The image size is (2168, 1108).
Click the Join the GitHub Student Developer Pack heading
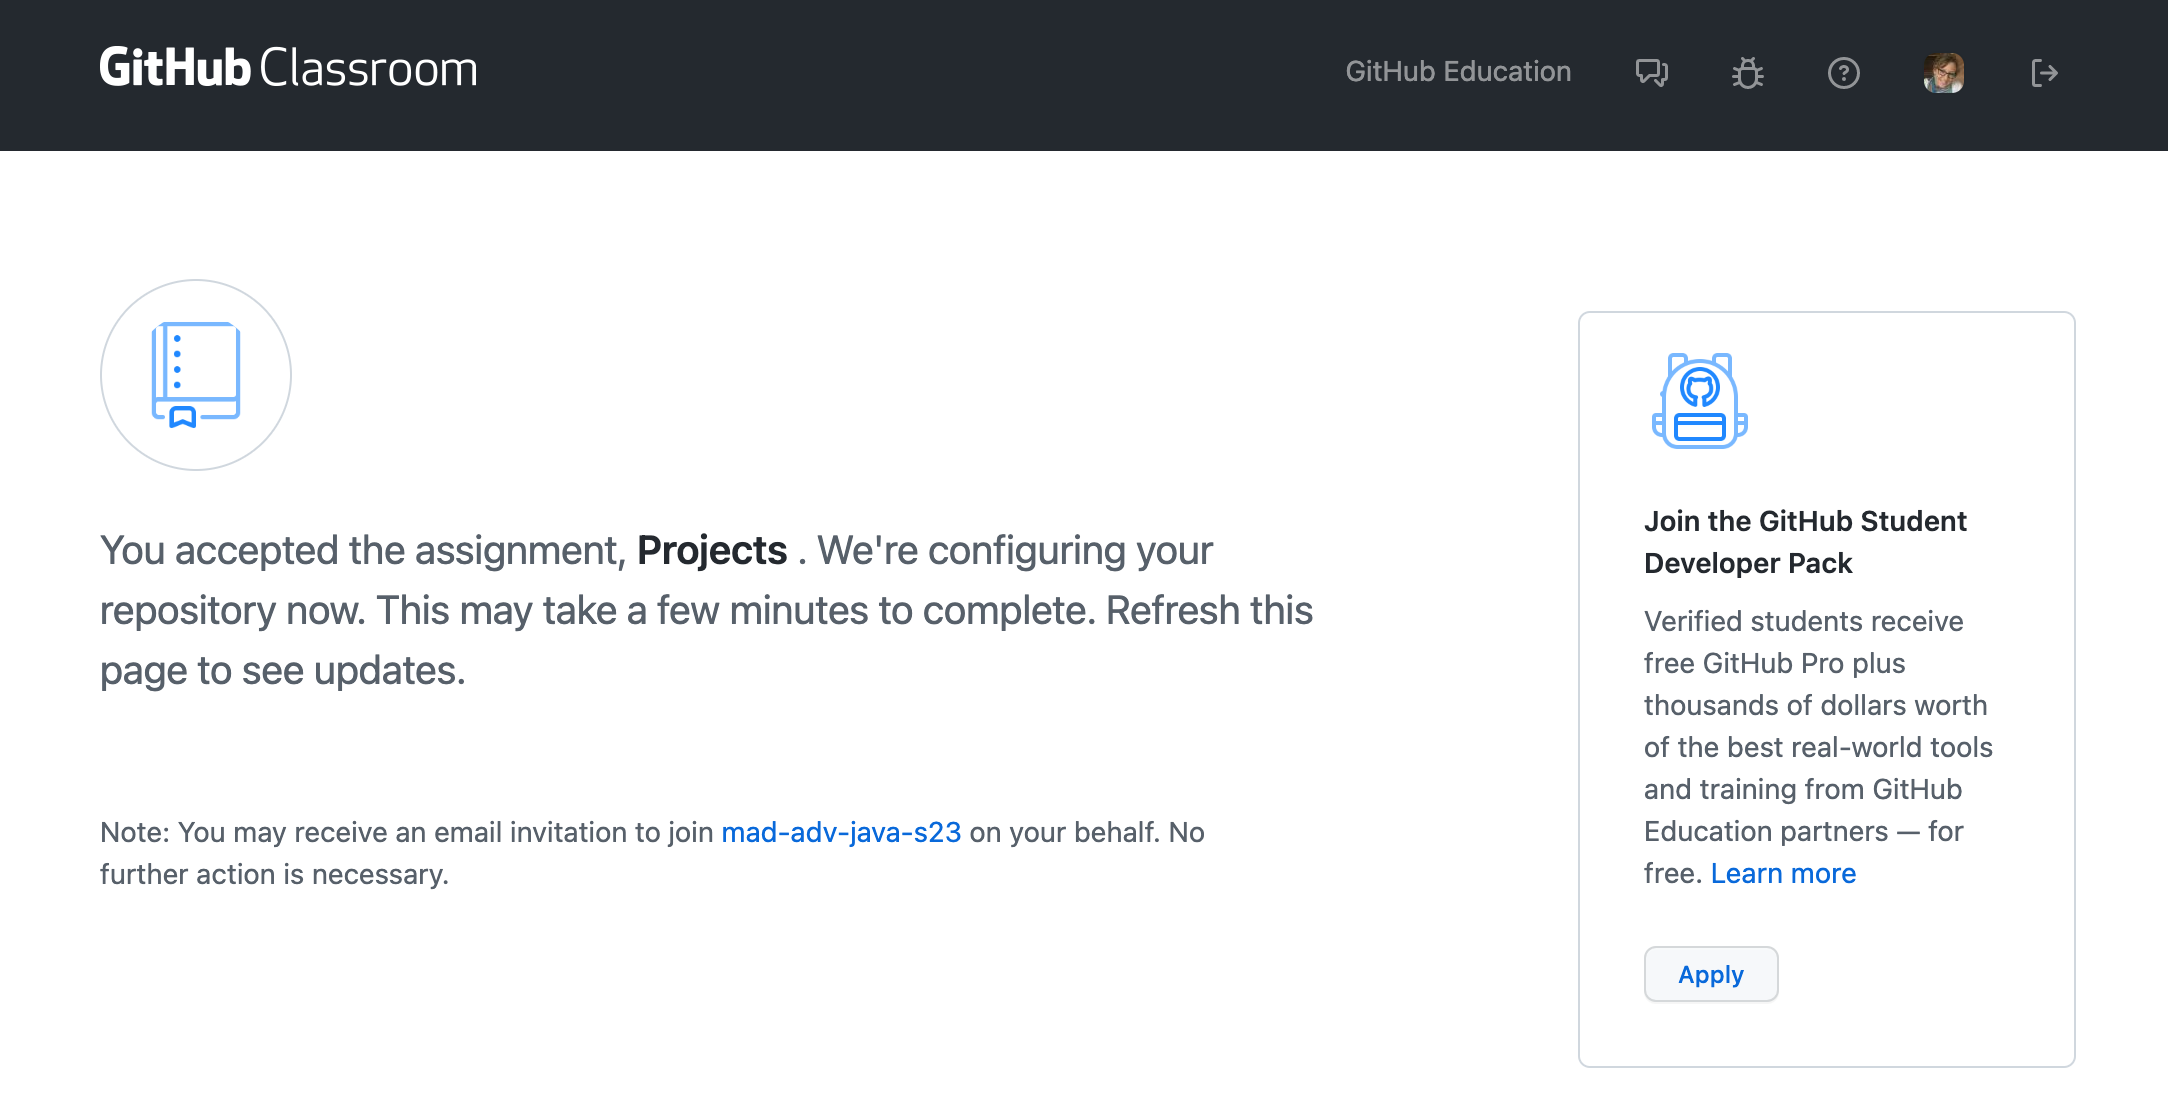pyautogui.click(x=1805, y=542)
